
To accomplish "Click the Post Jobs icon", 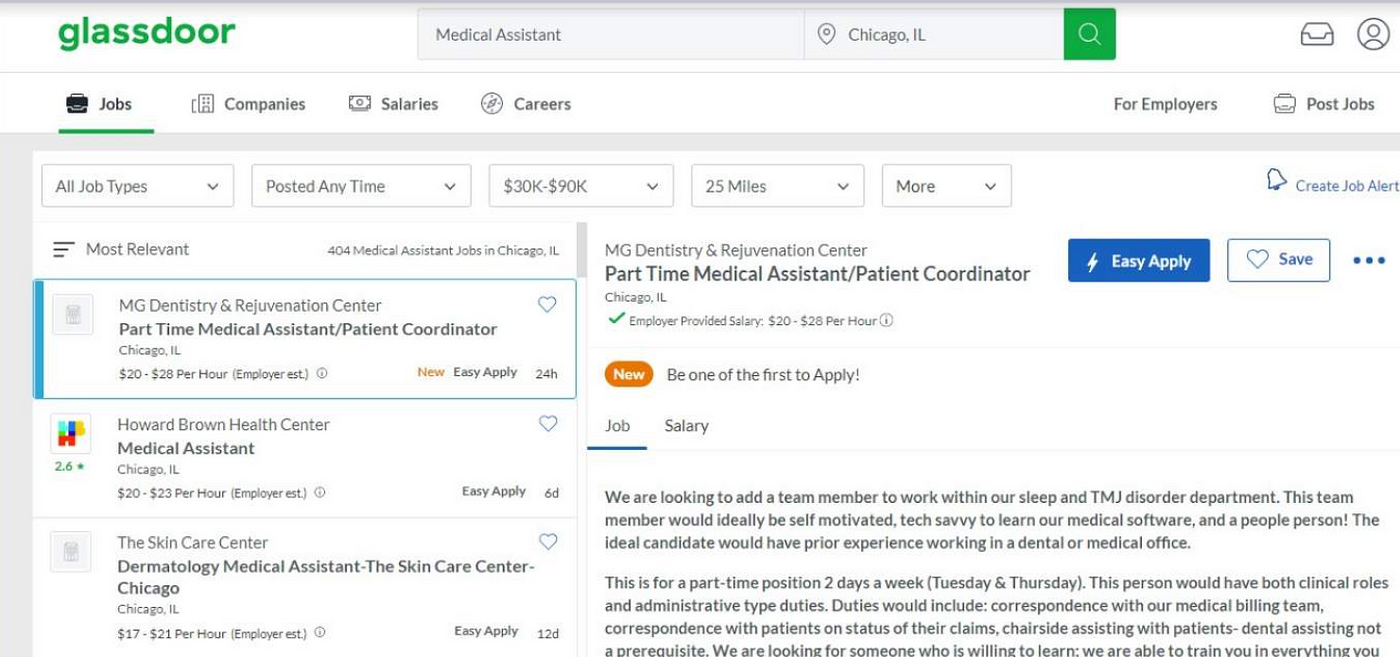I will click(x=1284, y=103).
